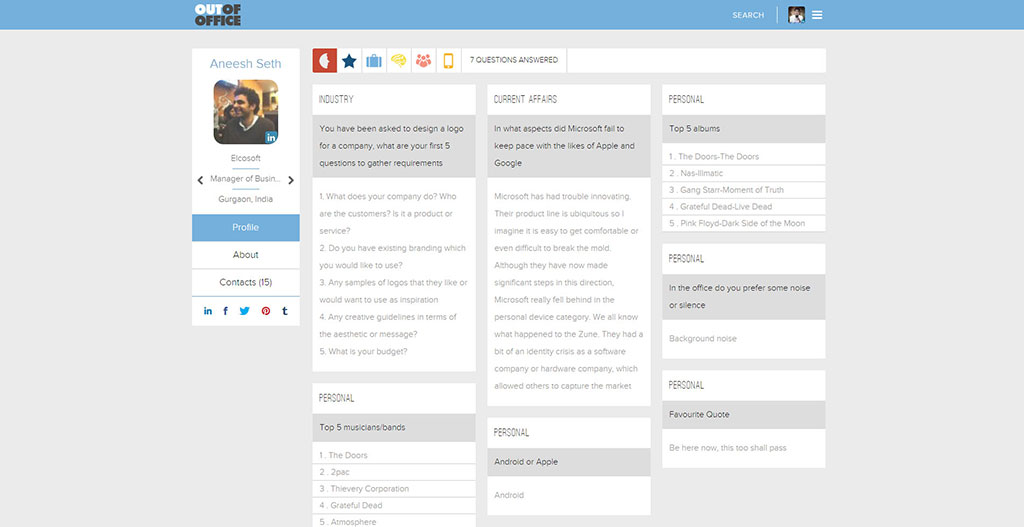Open the Facebook social icon
Screen dimensions: 1024x527
tap(225, 311)
